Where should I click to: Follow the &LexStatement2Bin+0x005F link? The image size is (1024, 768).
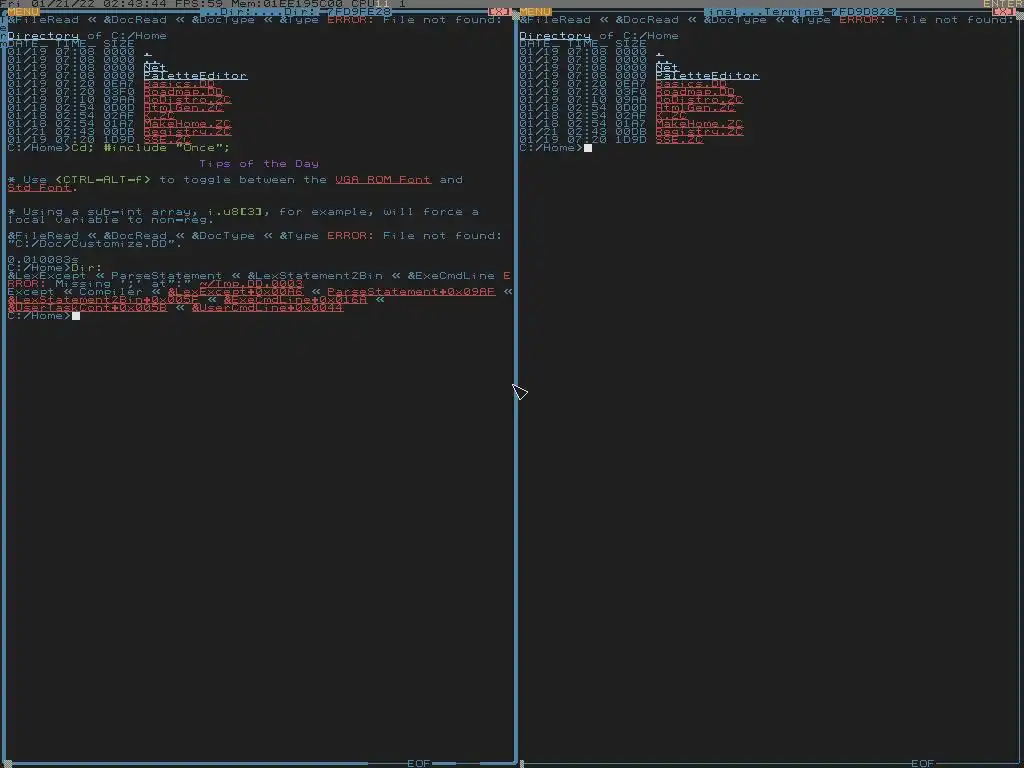point(103,300)
